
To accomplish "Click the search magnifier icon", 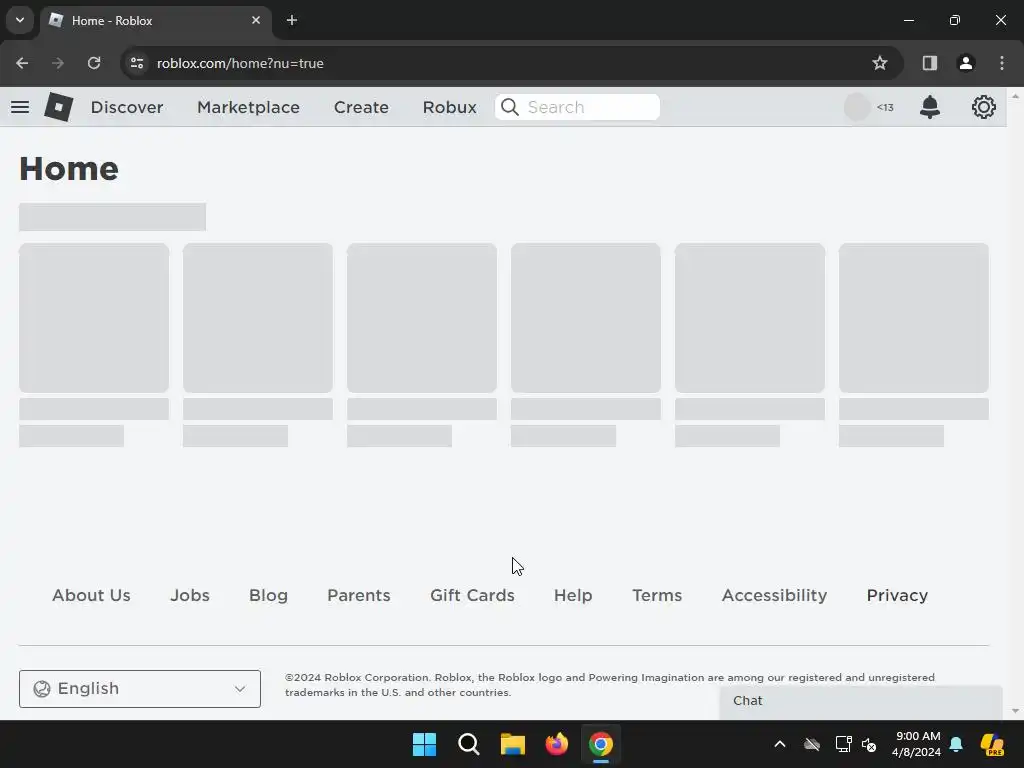I will pyautogui.click(x=510, y=107).
